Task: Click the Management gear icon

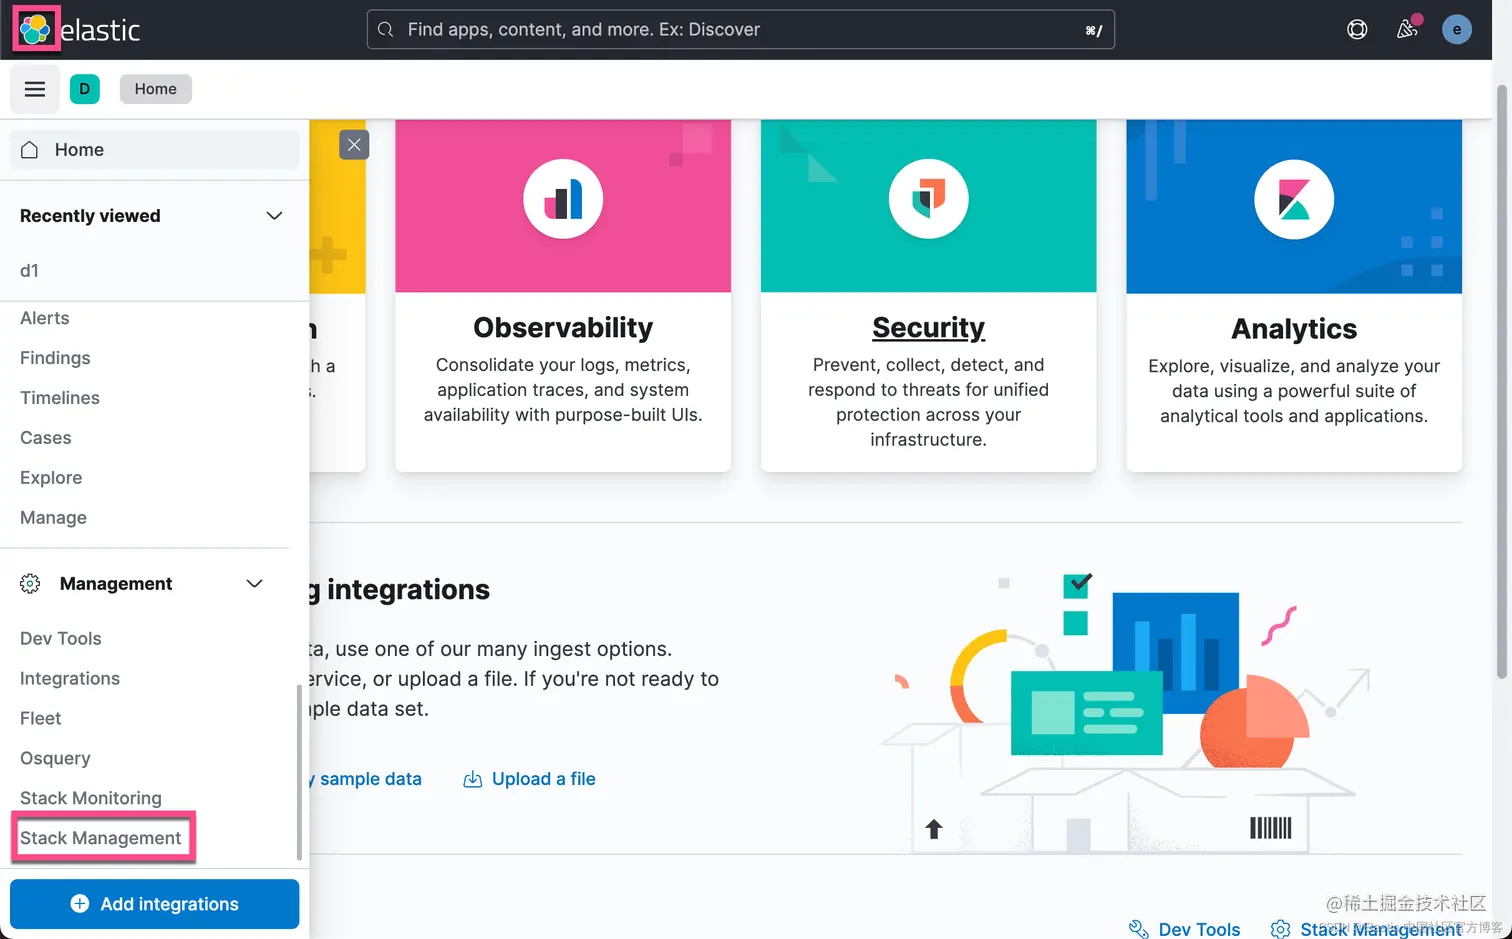Action: [30, 583]
